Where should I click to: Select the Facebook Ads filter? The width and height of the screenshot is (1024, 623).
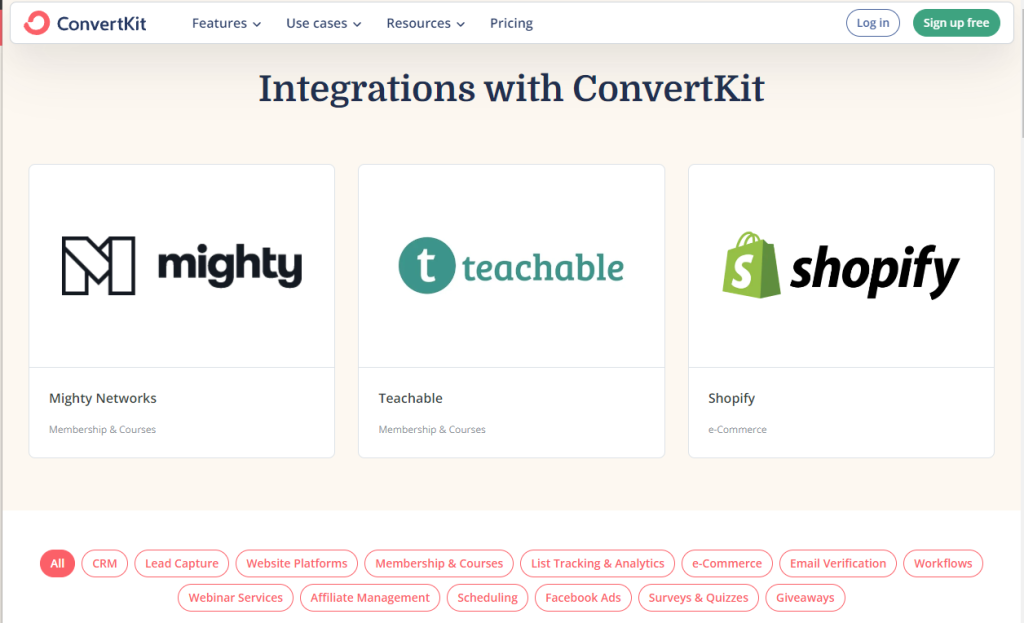coord(583,598)
